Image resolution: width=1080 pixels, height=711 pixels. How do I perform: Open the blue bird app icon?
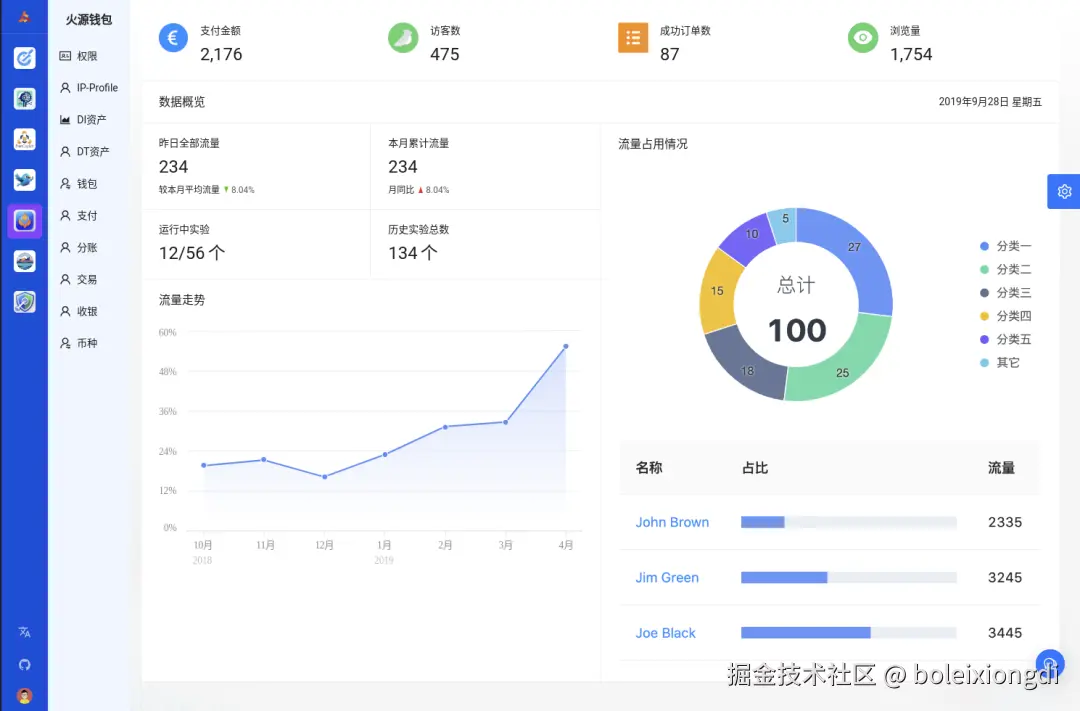[25, 180]
